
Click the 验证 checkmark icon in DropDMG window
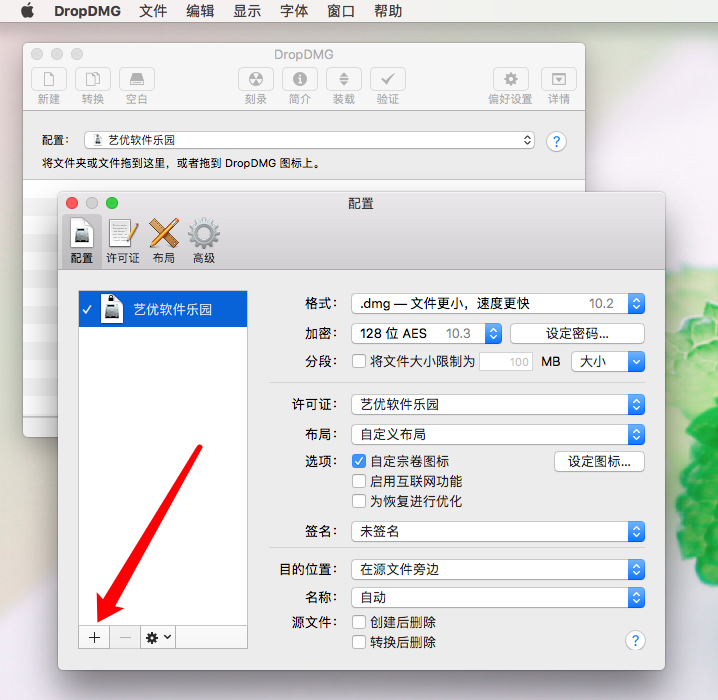point(388,79)
